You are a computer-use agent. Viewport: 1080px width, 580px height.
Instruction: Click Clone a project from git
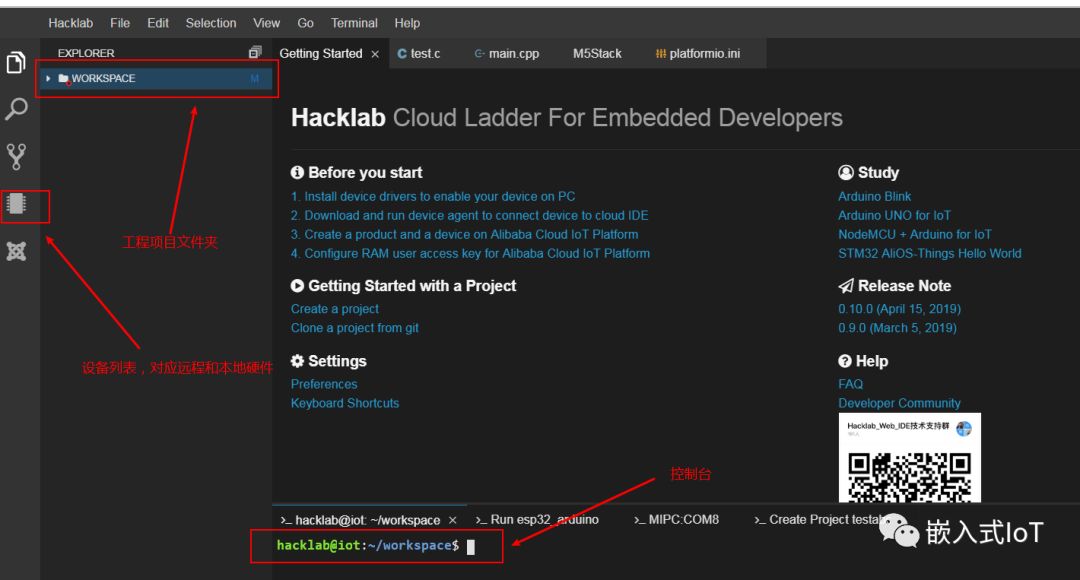[355, 328]
